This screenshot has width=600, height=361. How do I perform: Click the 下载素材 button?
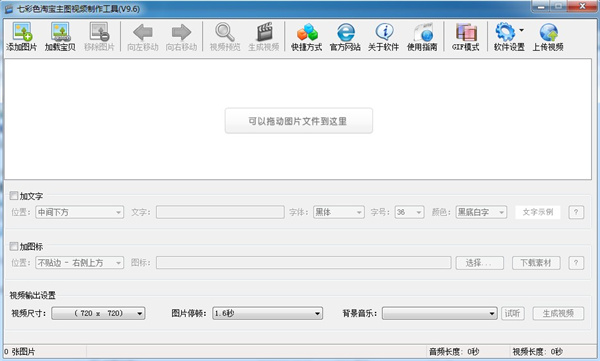536,263
